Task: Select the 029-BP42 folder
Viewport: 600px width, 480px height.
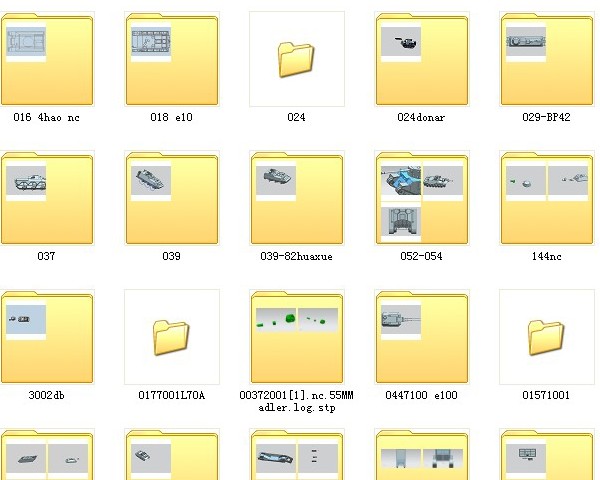Action: coord(546,60)
